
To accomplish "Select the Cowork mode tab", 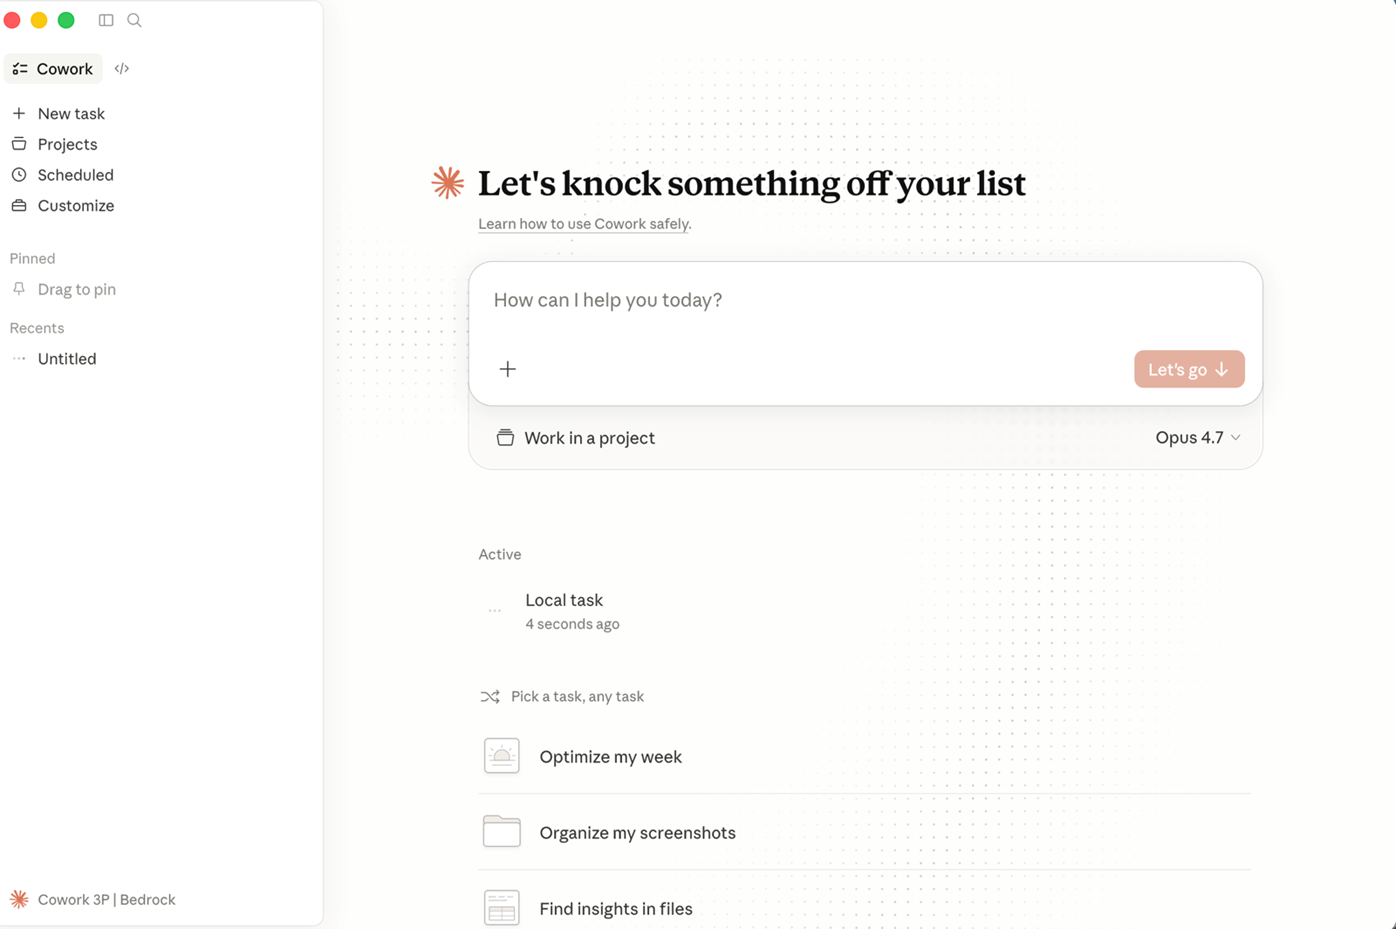I will pos(53,69).
